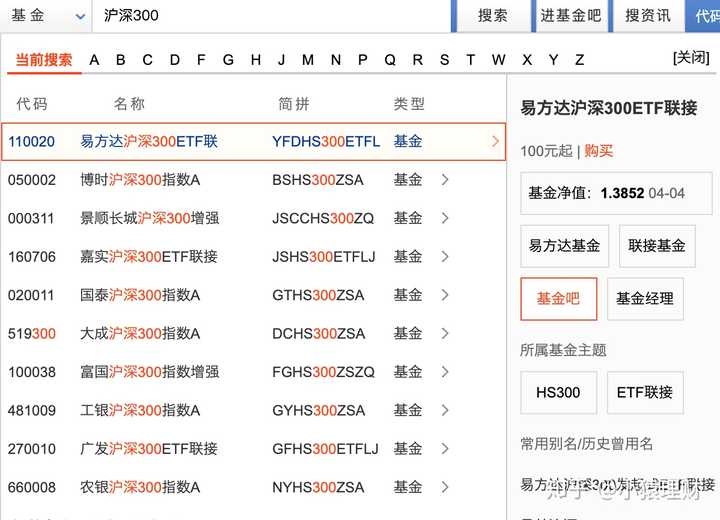Viewport: 720px width, 520px height.
Task: Expand arrow on 国泰沪深300指数A row
Action: point(444,295)
